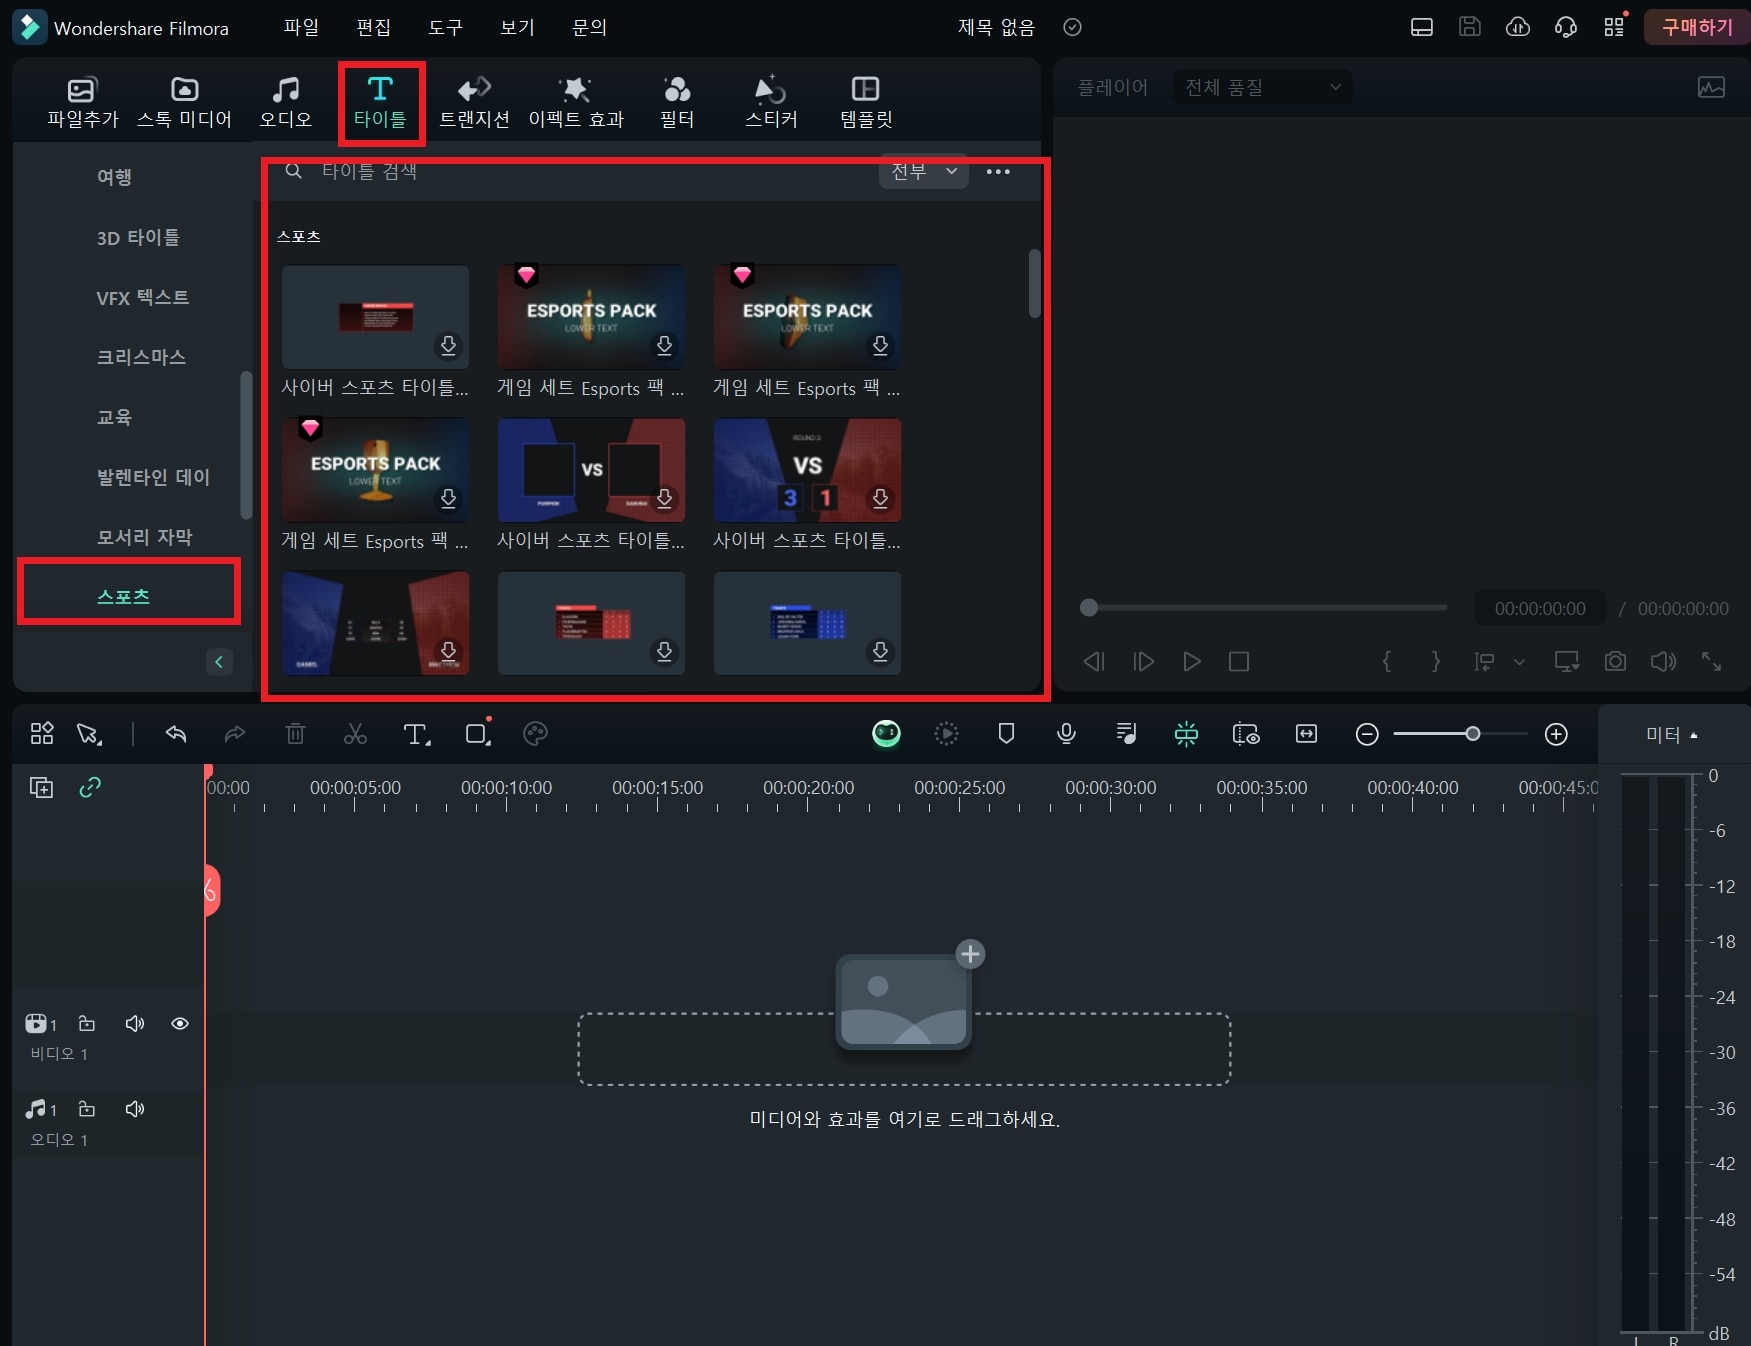Click the preview playback progress slider
This screenshot has width=1751, height=1346.
pyautogui.click(x=1267, y=607)
